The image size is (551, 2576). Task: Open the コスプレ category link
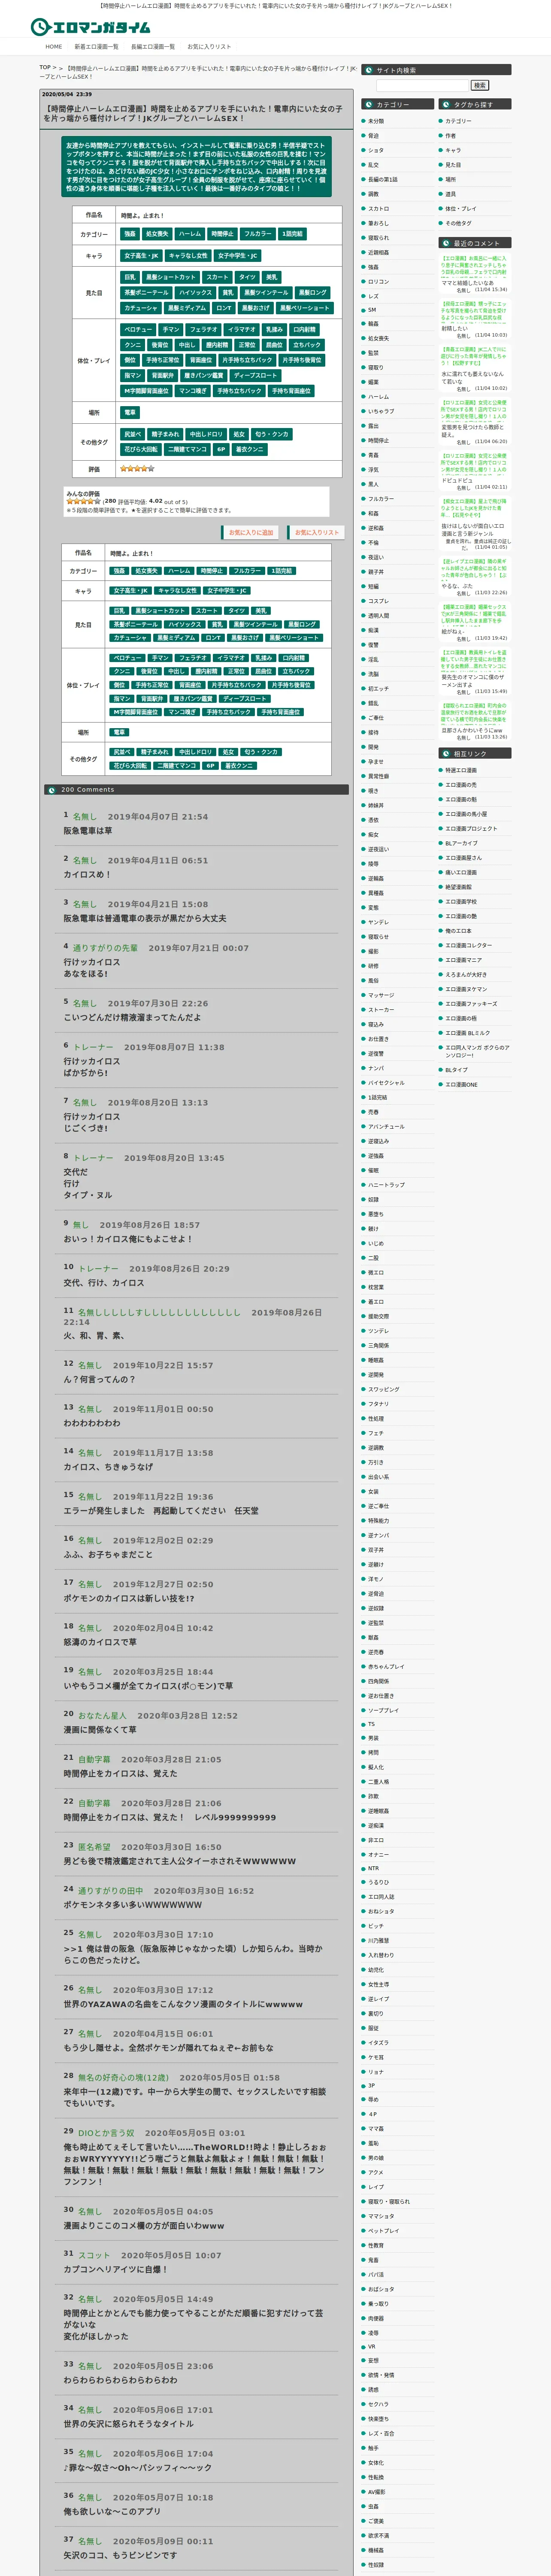tap(378, 601)
